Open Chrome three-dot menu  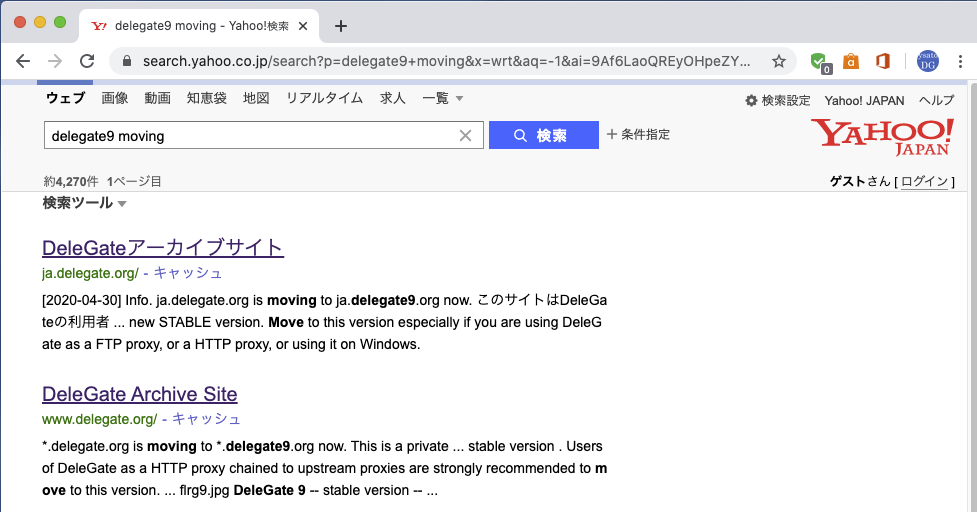[x=960, y=61]
